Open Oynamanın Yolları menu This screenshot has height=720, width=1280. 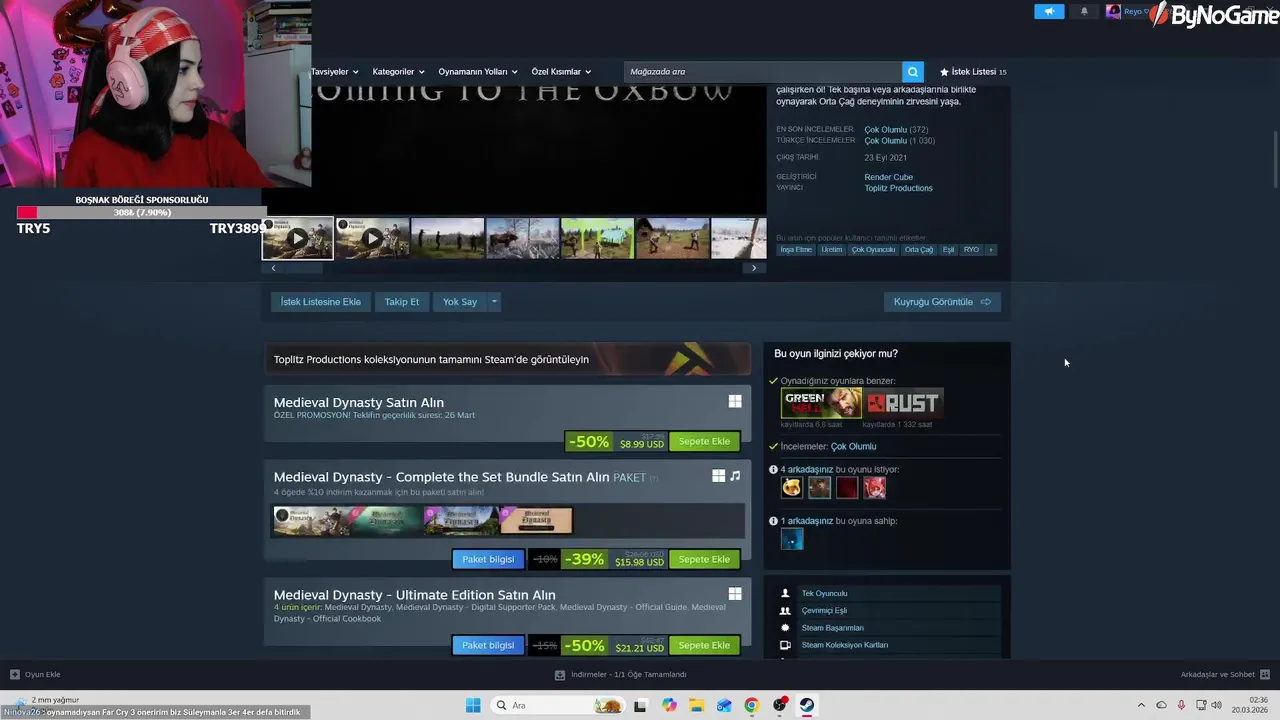(x=477, y=72)
